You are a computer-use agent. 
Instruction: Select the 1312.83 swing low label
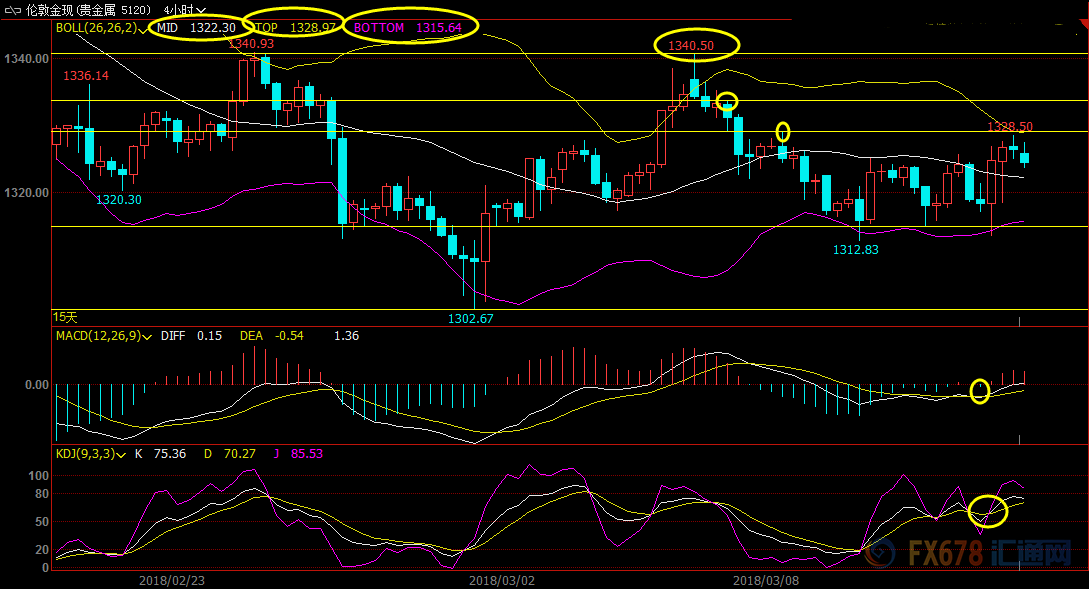tap(855, 249)
